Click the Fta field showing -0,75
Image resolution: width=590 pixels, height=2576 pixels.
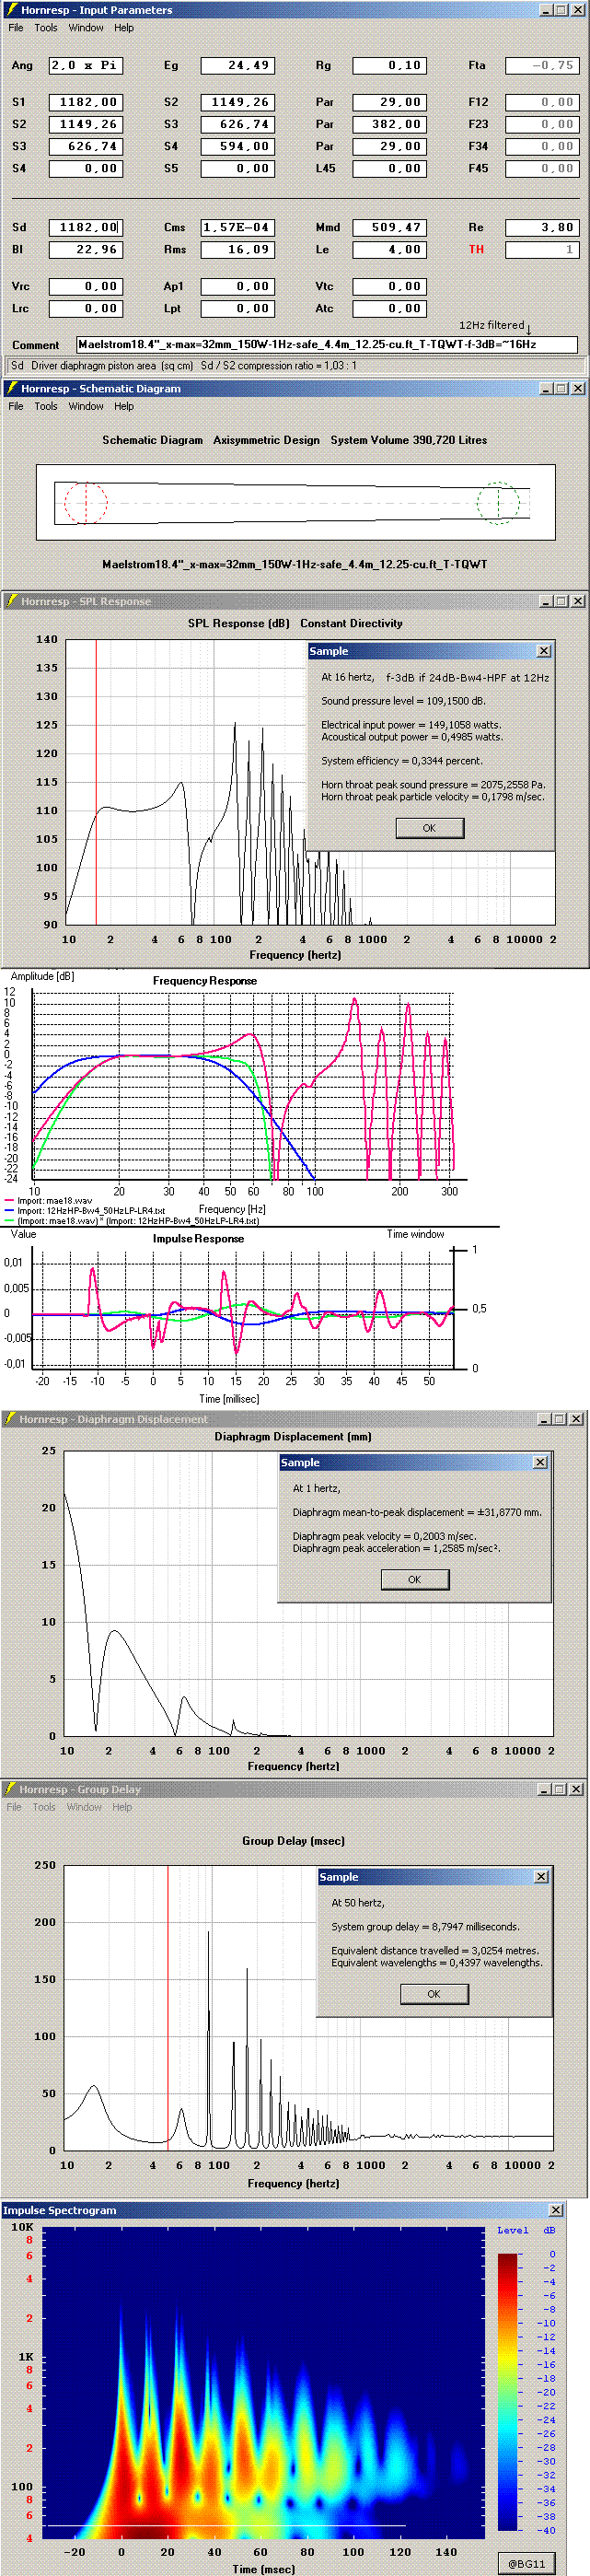tap(541, 66)
